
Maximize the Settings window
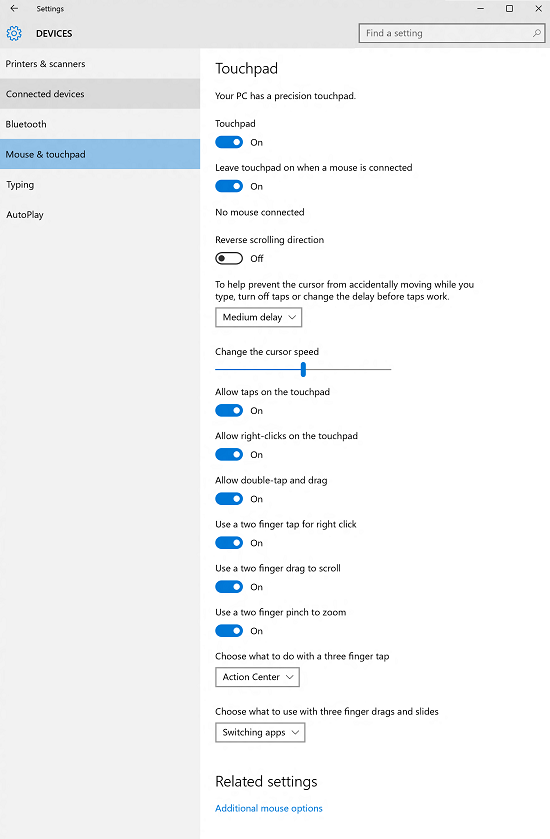(x=509, y=9)
